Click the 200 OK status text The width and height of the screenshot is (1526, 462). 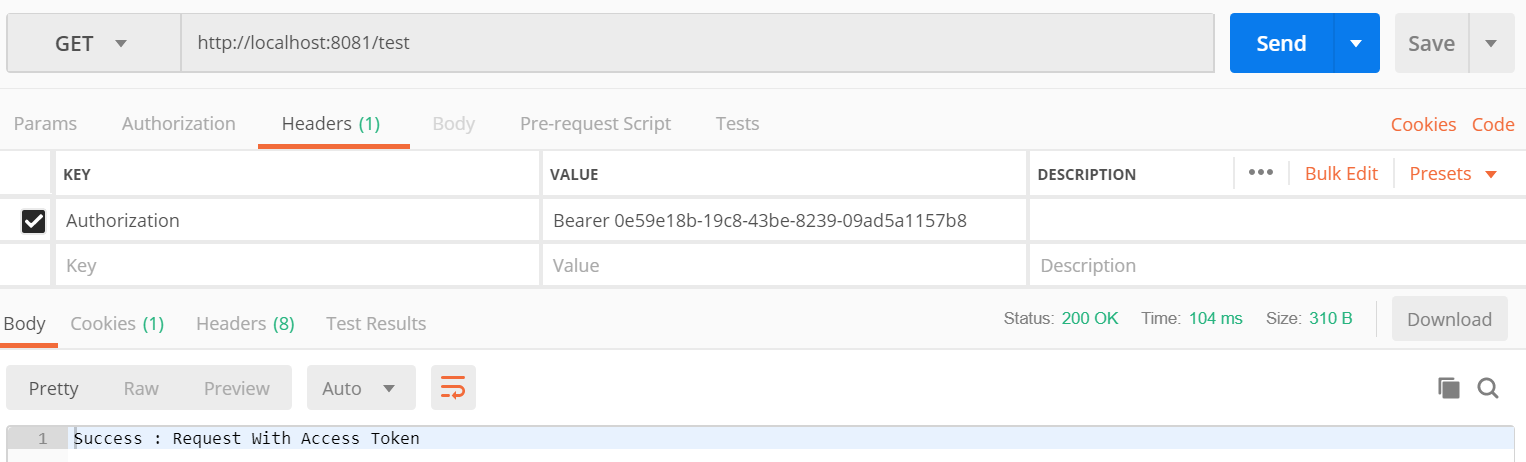click(1090, 319)
